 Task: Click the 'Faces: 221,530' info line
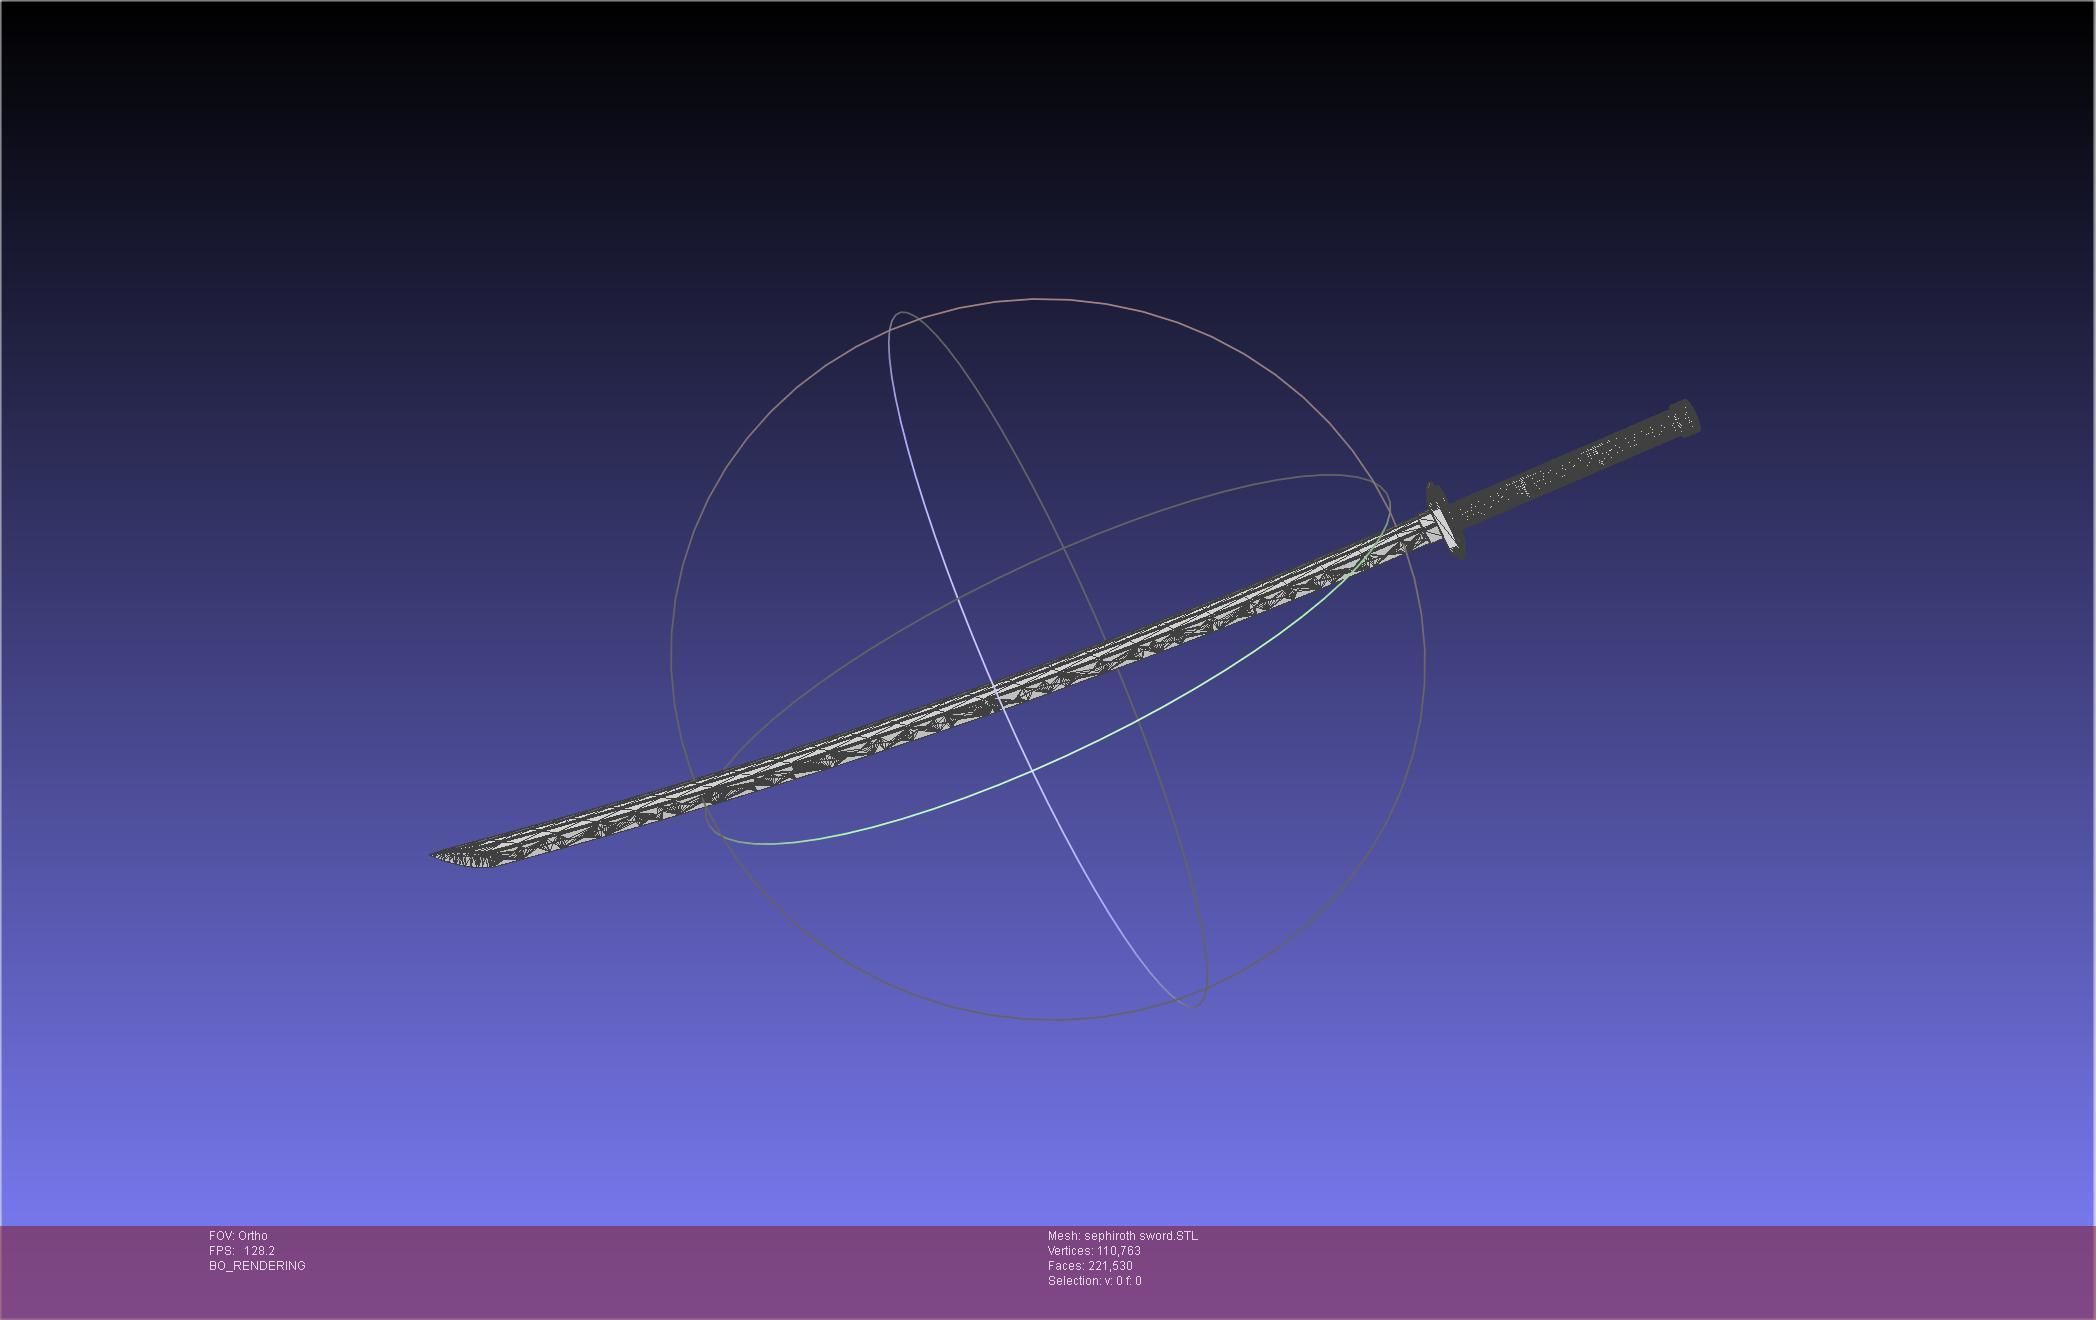(x=1090, y=1266)
